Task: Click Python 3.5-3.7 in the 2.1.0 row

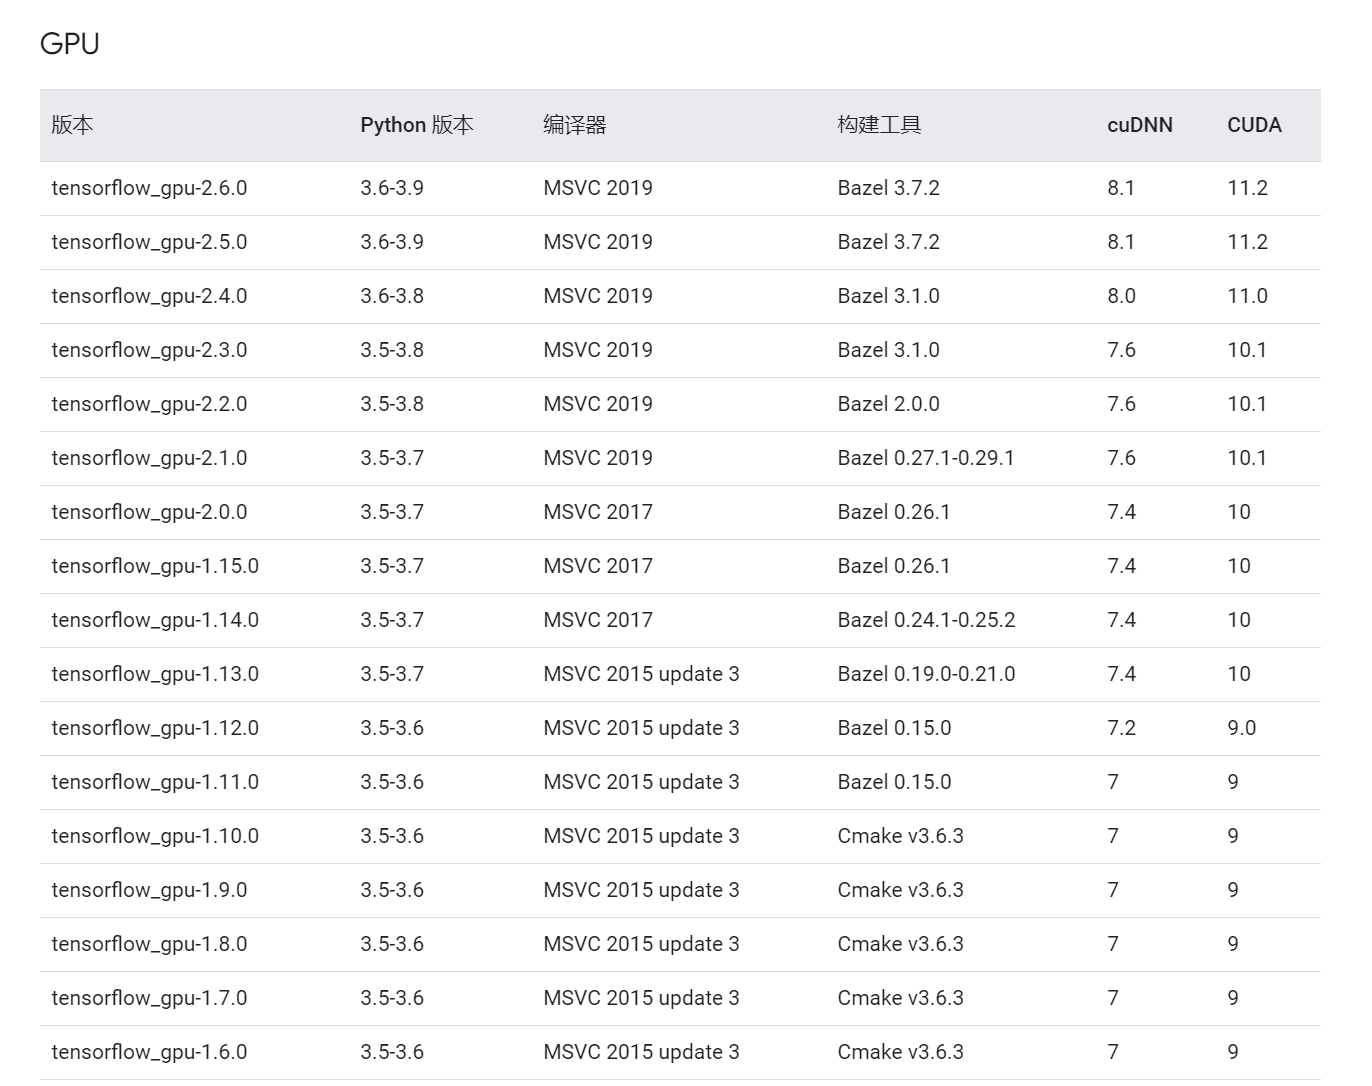Action: click(x=392, y=458)
